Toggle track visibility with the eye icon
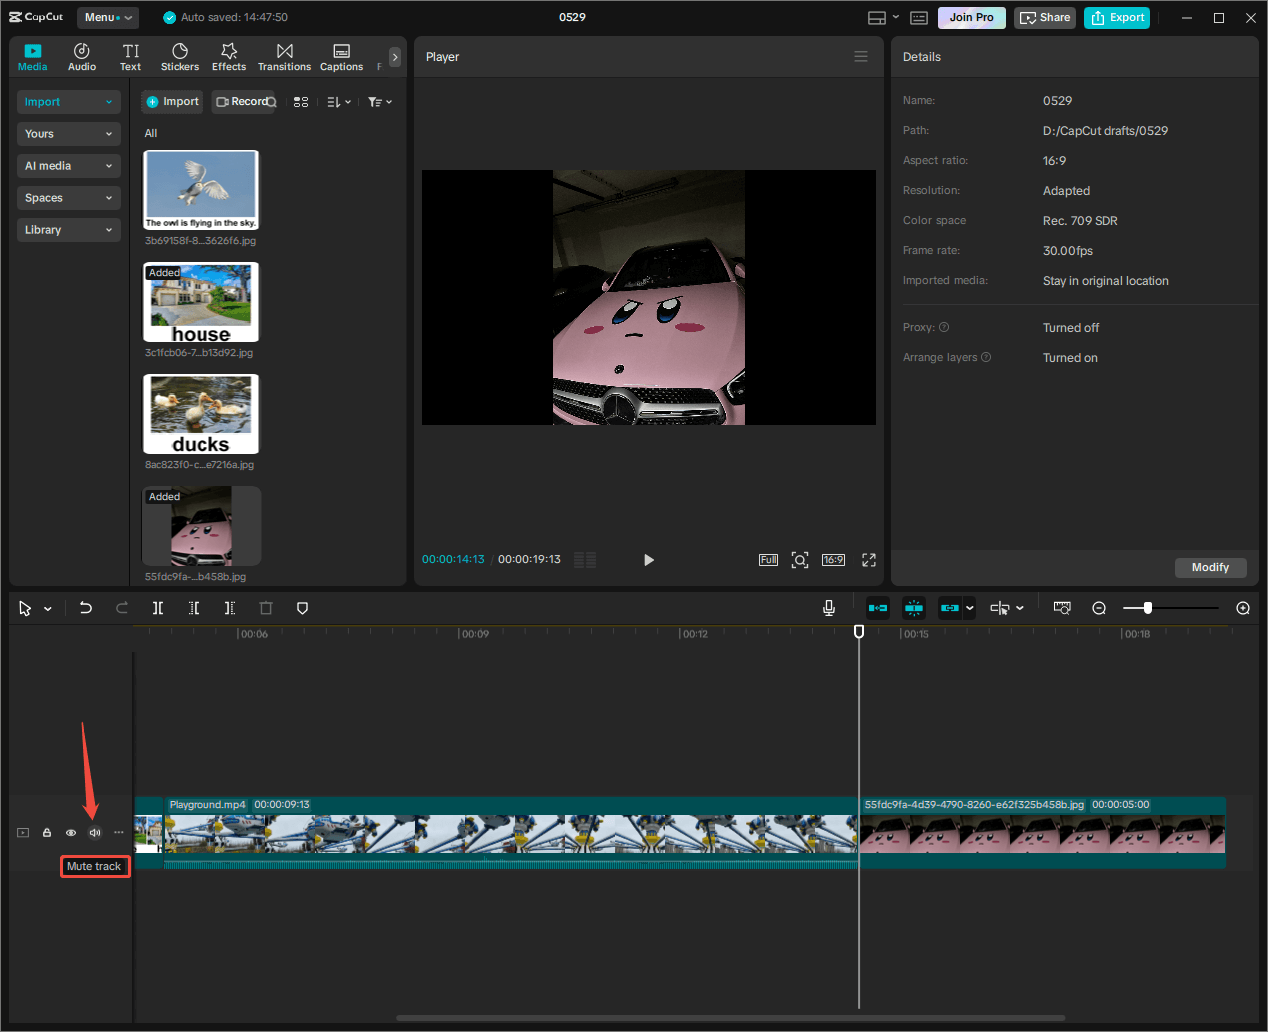 click(x=70, y=832)
